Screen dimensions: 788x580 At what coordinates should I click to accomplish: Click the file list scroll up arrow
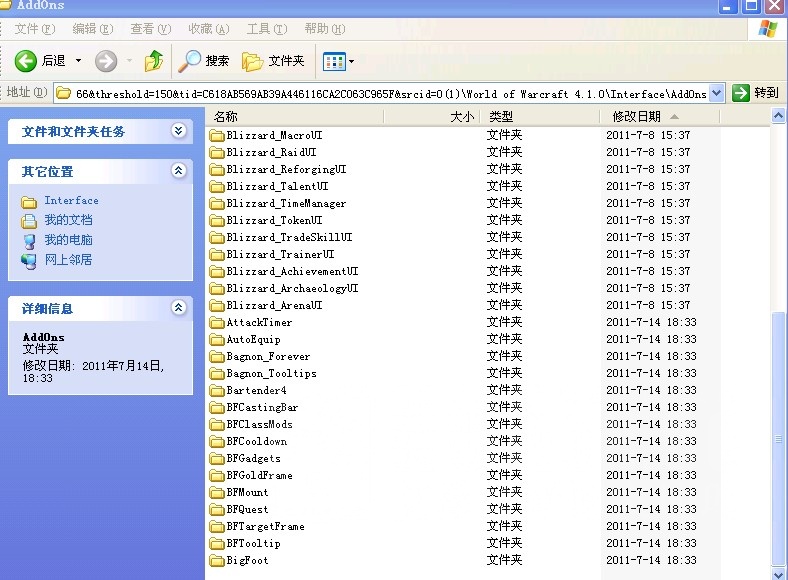click(x=778, y=116)
